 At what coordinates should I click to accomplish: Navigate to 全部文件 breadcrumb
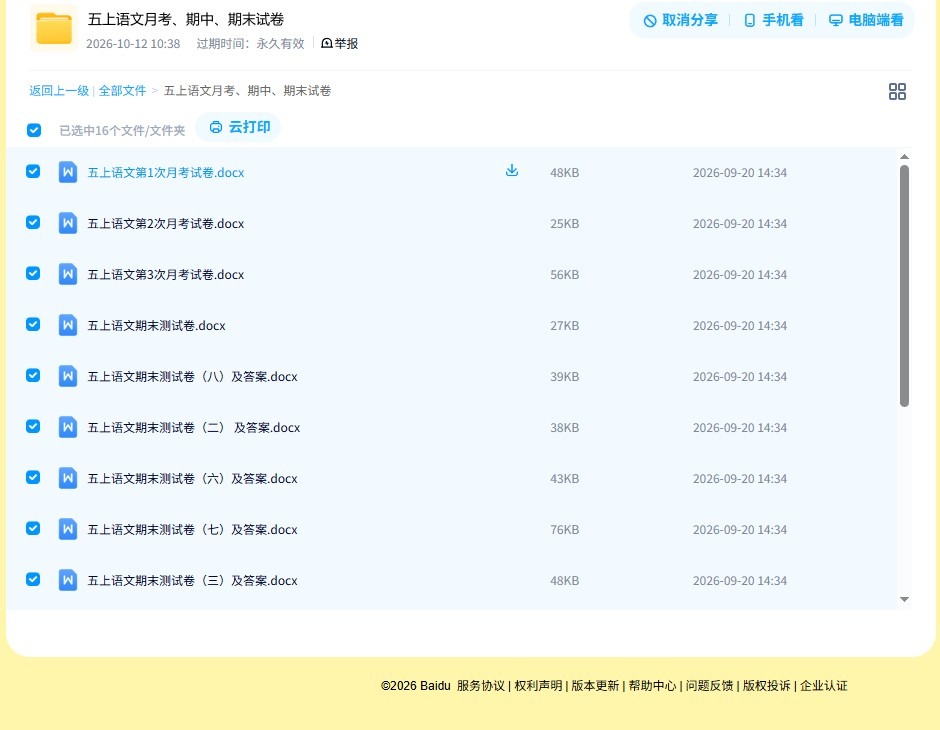[x=122, y=91]
